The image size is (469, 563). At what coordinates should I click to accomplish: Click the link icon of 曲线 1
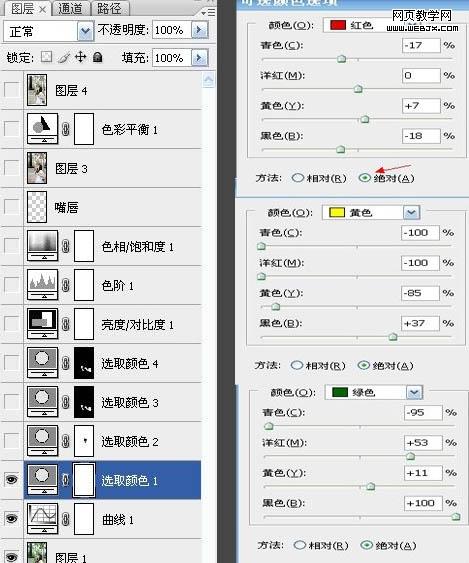pyautogui.click(x=66, y=519)
